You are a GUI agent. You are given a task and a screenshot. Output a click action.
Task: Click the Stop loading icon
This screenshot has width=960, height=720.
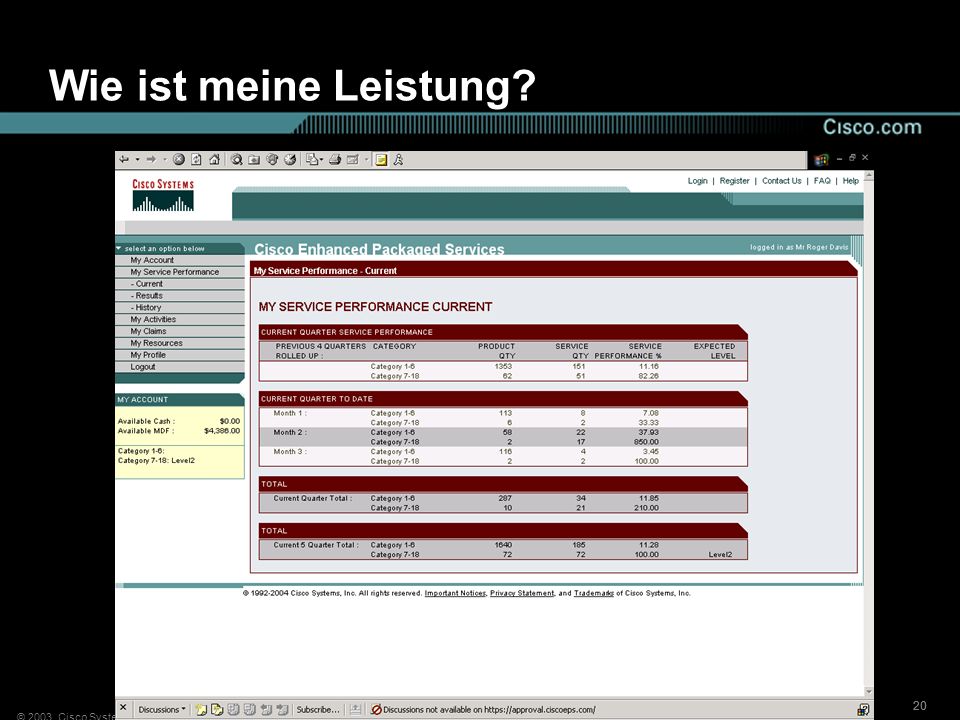click(x=178, y=160)
